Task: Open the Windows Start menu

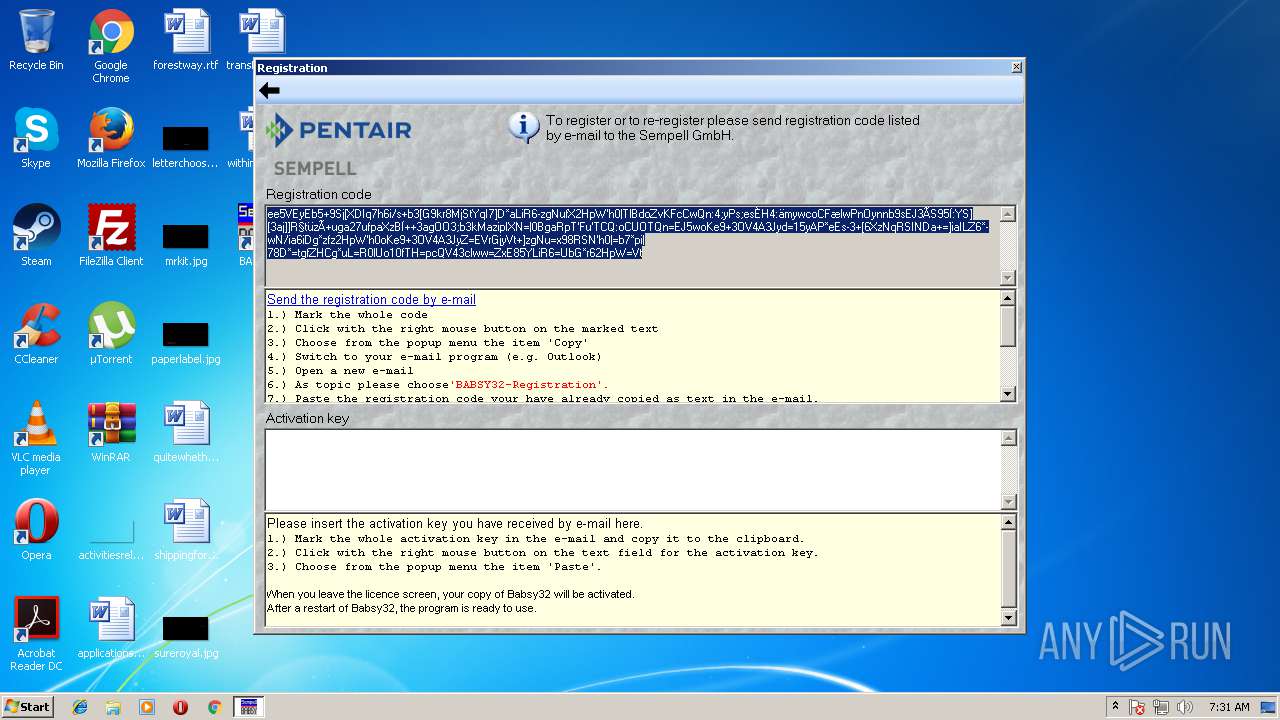Action: [x=27, y=706]
